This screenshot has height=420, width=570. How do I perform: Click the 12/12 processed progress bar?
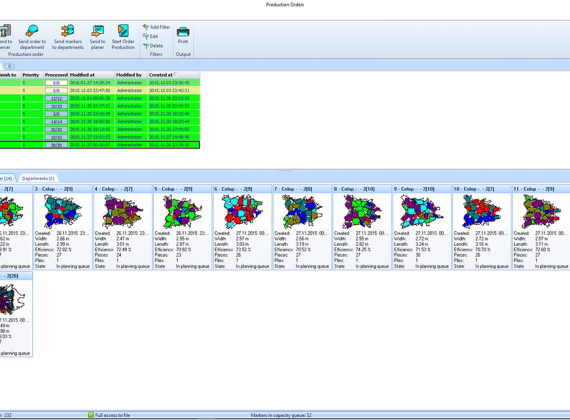coord(56,99)
